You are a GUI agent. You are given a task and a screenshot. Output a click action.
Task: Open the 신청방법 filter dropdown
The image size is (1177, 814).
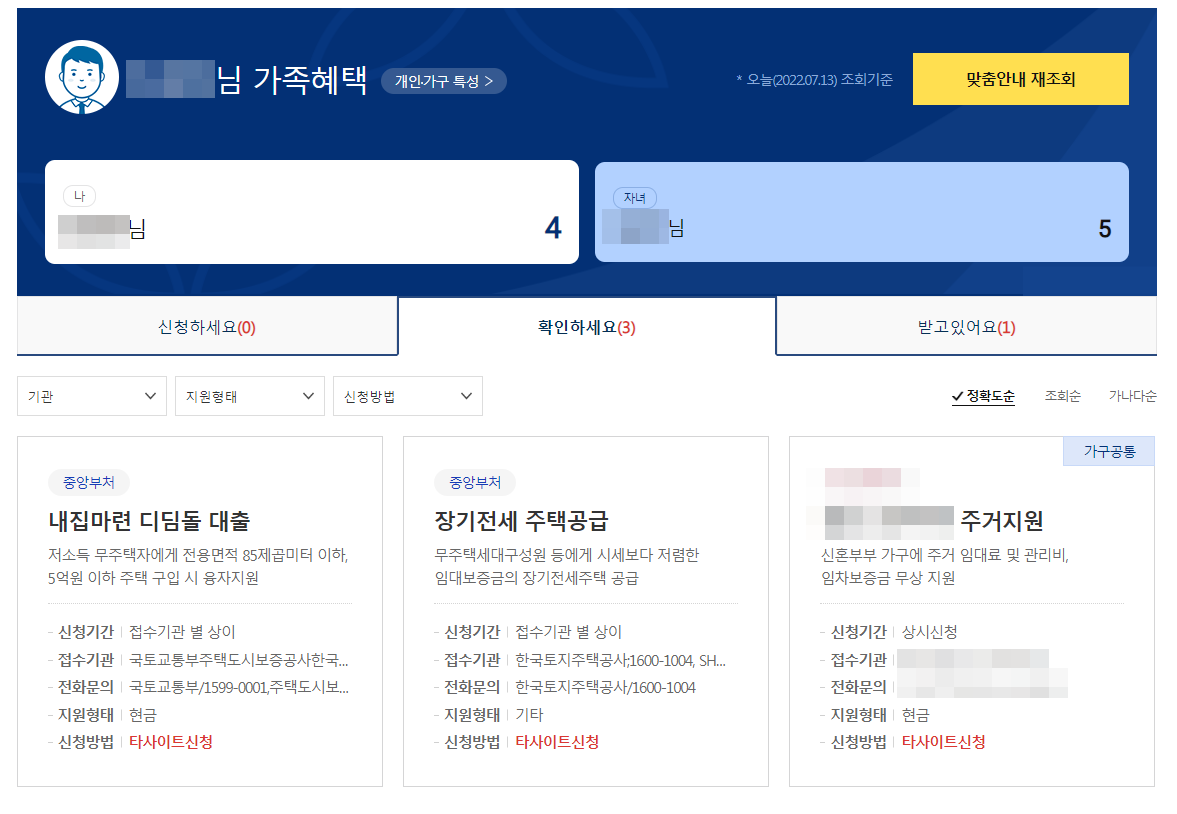tap(408, 396)
